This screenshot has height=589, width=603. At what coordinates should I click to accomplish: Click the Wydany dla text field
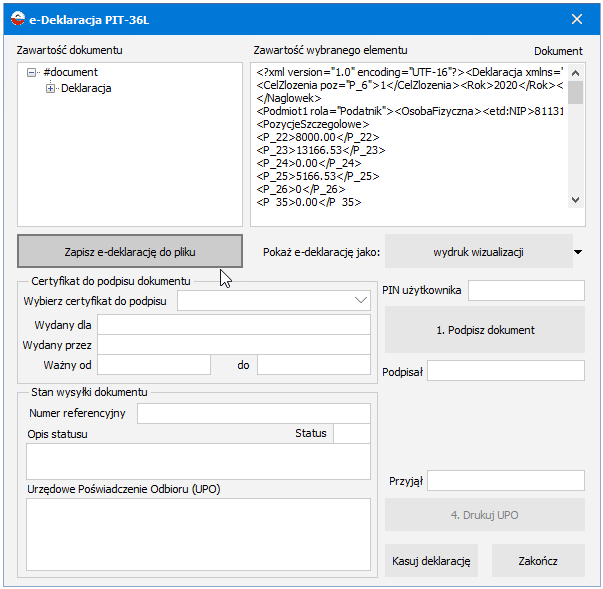click(234, 325)
